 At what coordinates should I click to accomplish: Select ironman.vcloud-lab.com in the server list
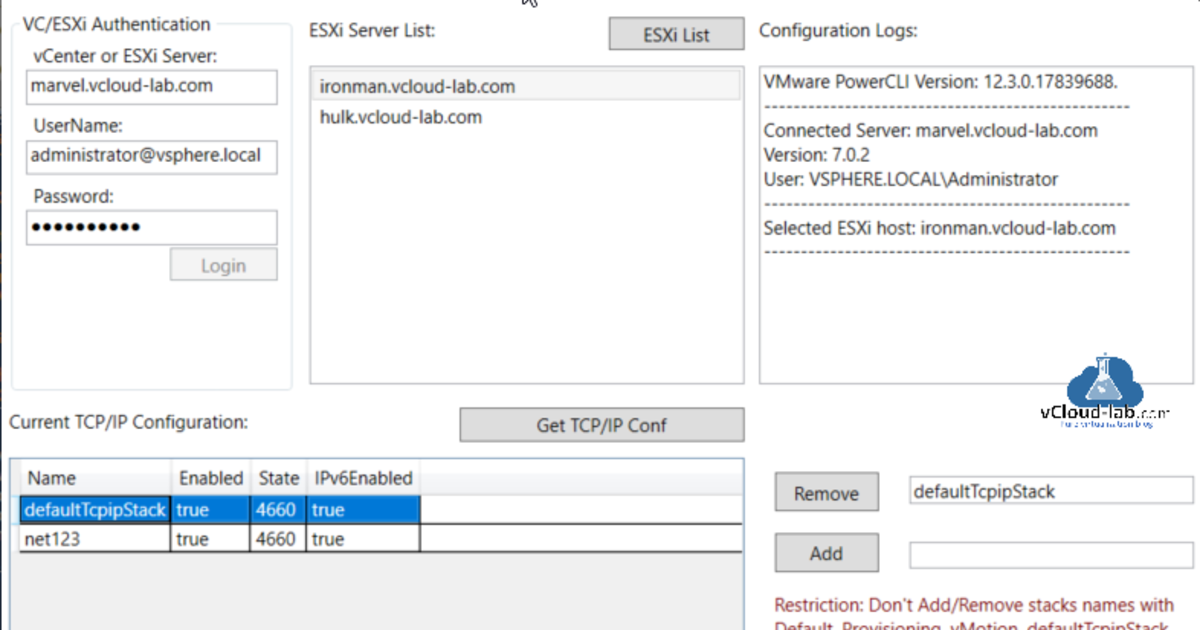[417, 87]
